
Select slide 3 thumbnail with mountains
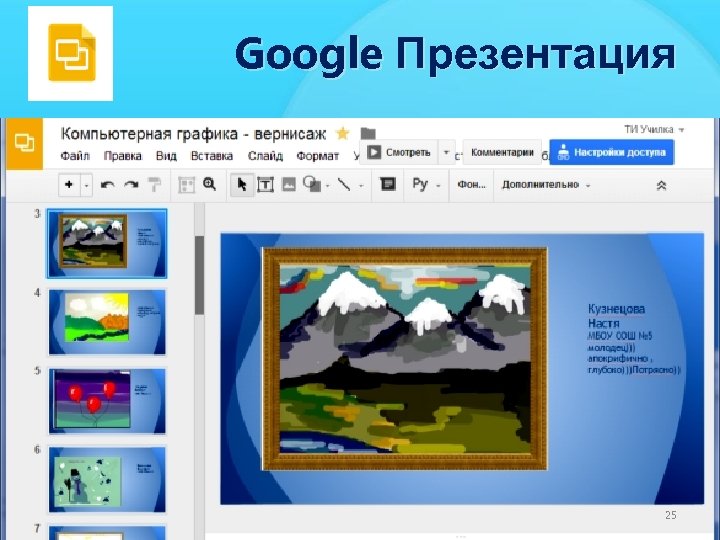(x=107, y=243)
